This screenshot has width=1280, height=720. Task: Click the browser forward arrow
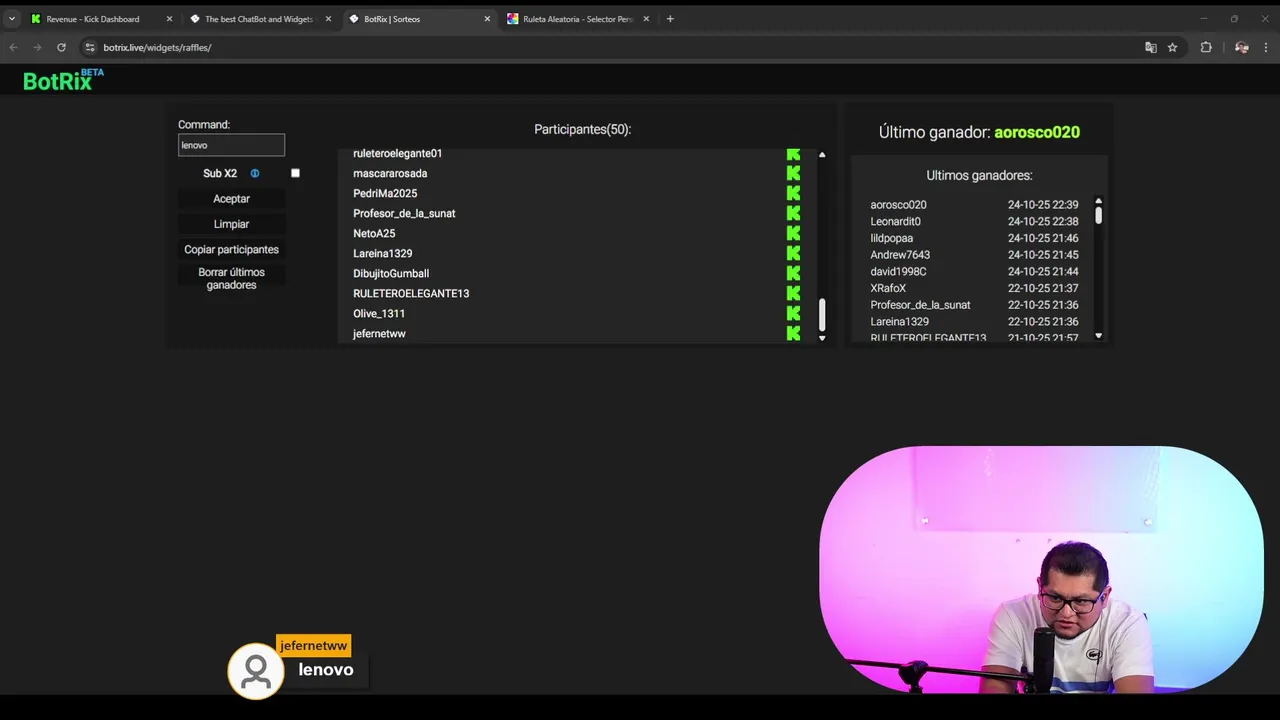[37, 47]
